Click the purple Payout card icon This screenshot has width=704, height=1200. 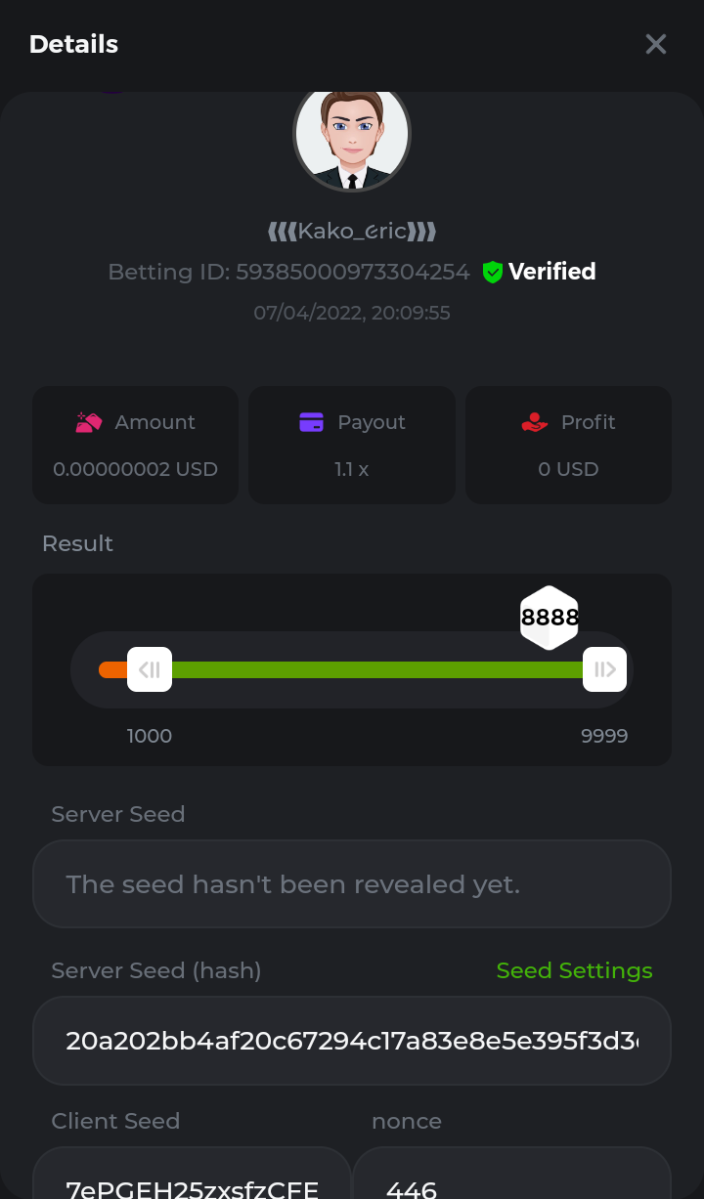click(312, 422)
